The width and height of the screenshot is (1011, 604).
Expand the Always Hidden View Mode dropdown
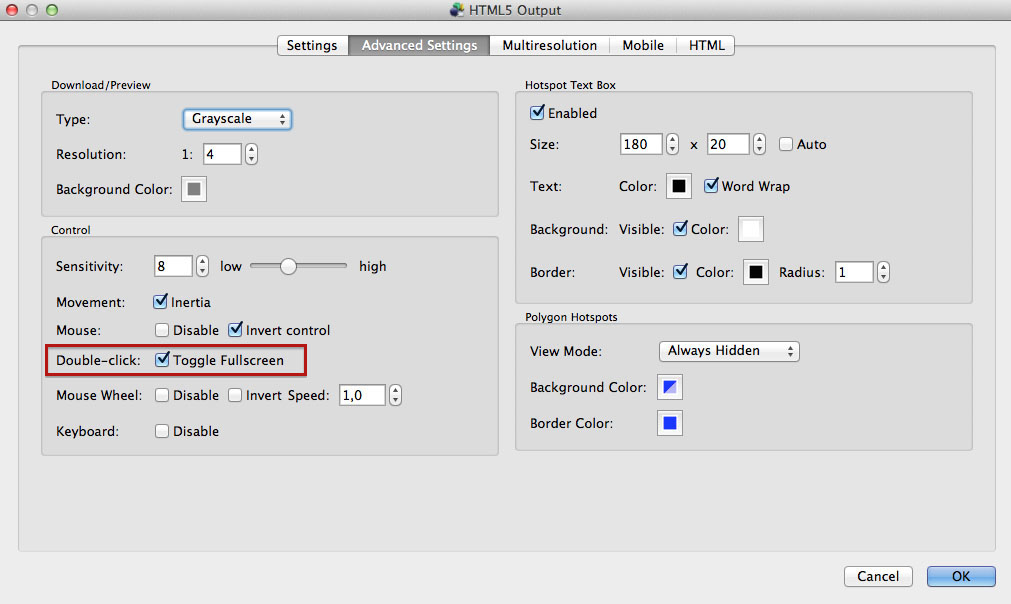pos(729,351)
